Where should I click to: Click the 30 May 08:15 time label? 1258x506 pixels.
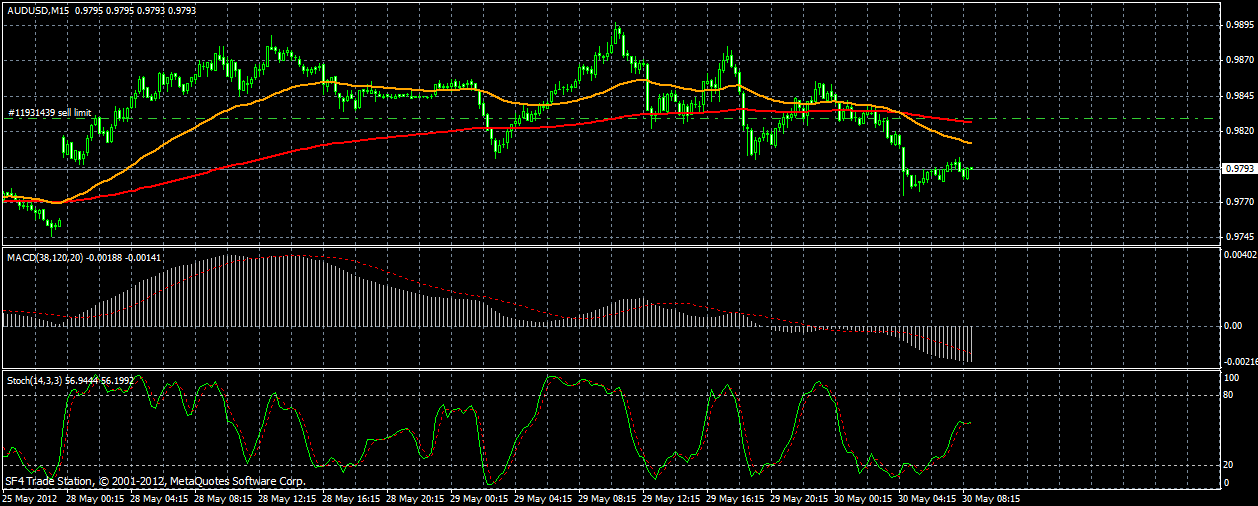[989, 497]
